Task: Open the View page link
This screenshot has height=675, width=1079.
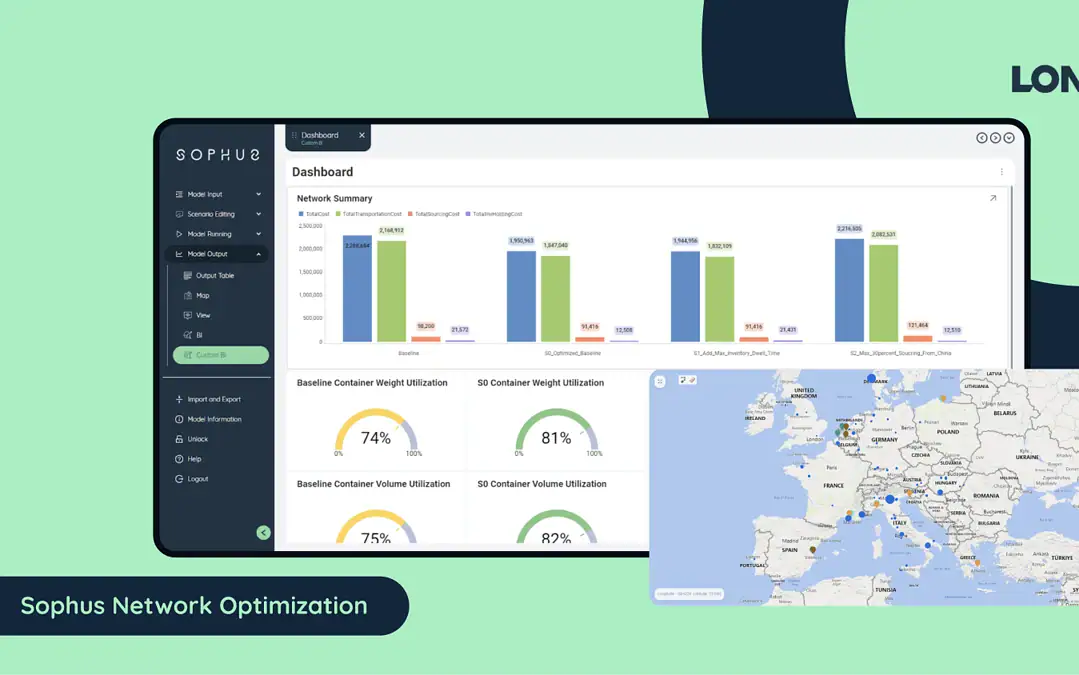Action: (203, 315)
